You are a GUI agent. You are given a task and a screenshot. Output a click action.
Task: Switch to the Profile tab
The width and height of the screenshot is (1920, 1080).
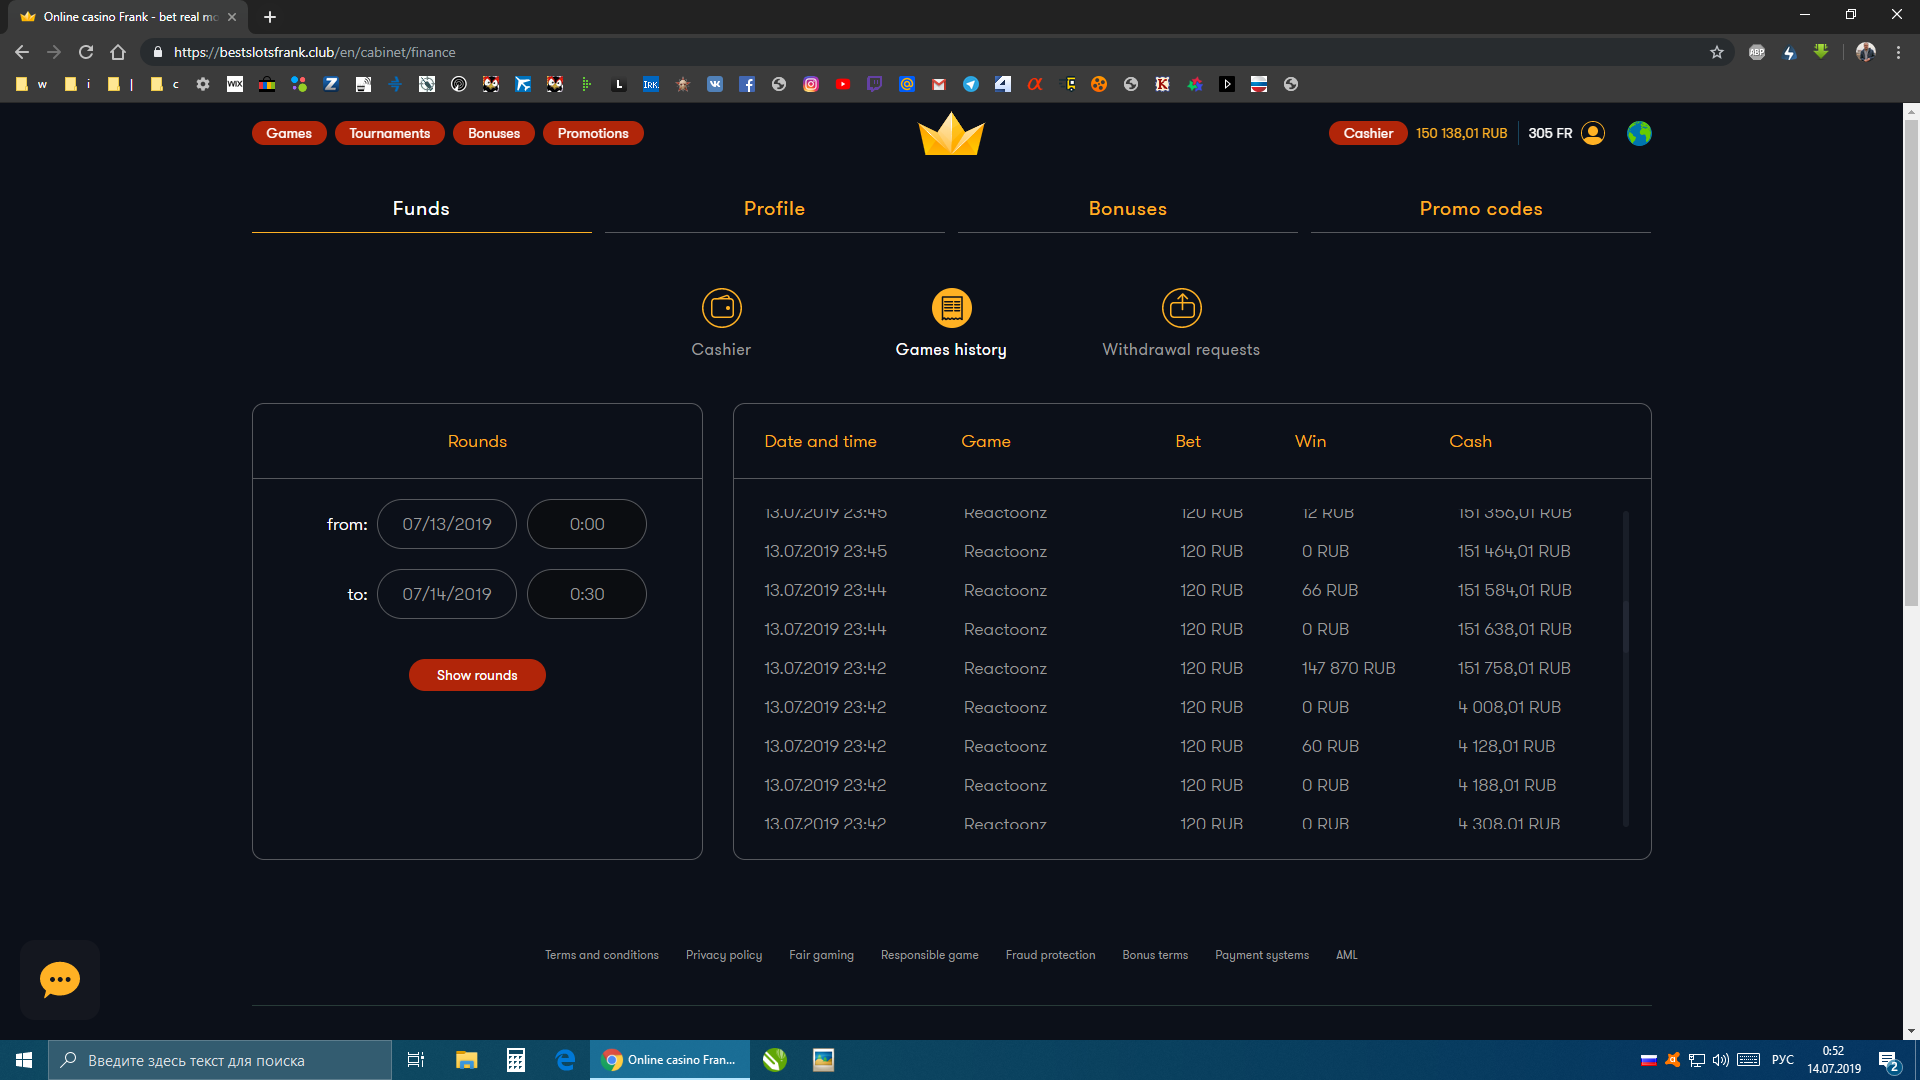[774, 209]
